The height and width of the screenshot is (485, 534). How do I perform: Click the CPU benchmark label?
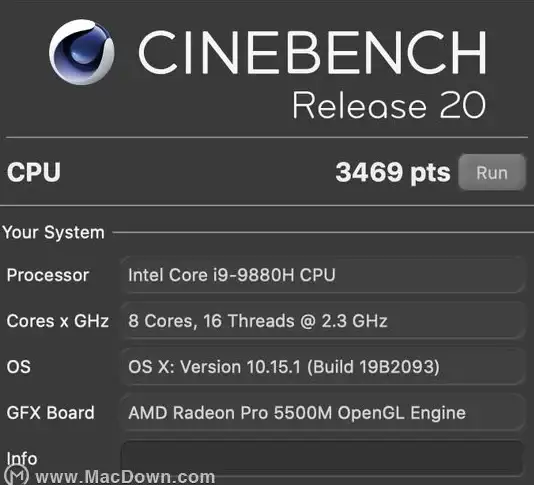coord(34,172)
